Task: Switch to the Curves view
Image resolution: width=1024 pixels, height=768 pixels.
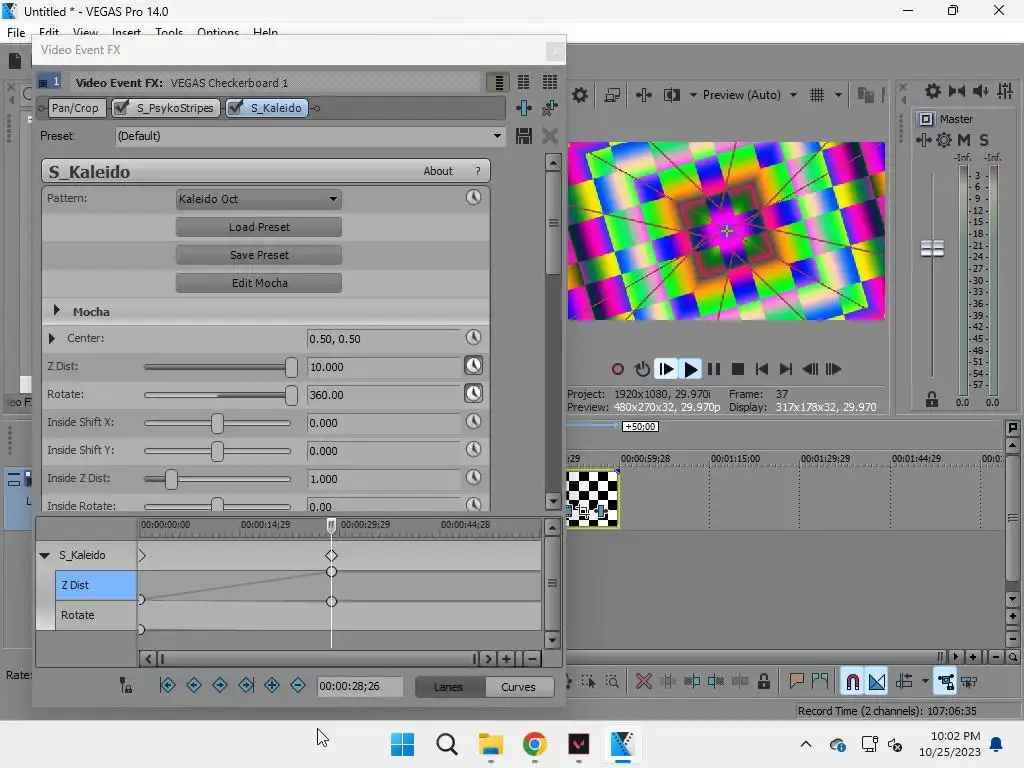Action: (519, 687)
